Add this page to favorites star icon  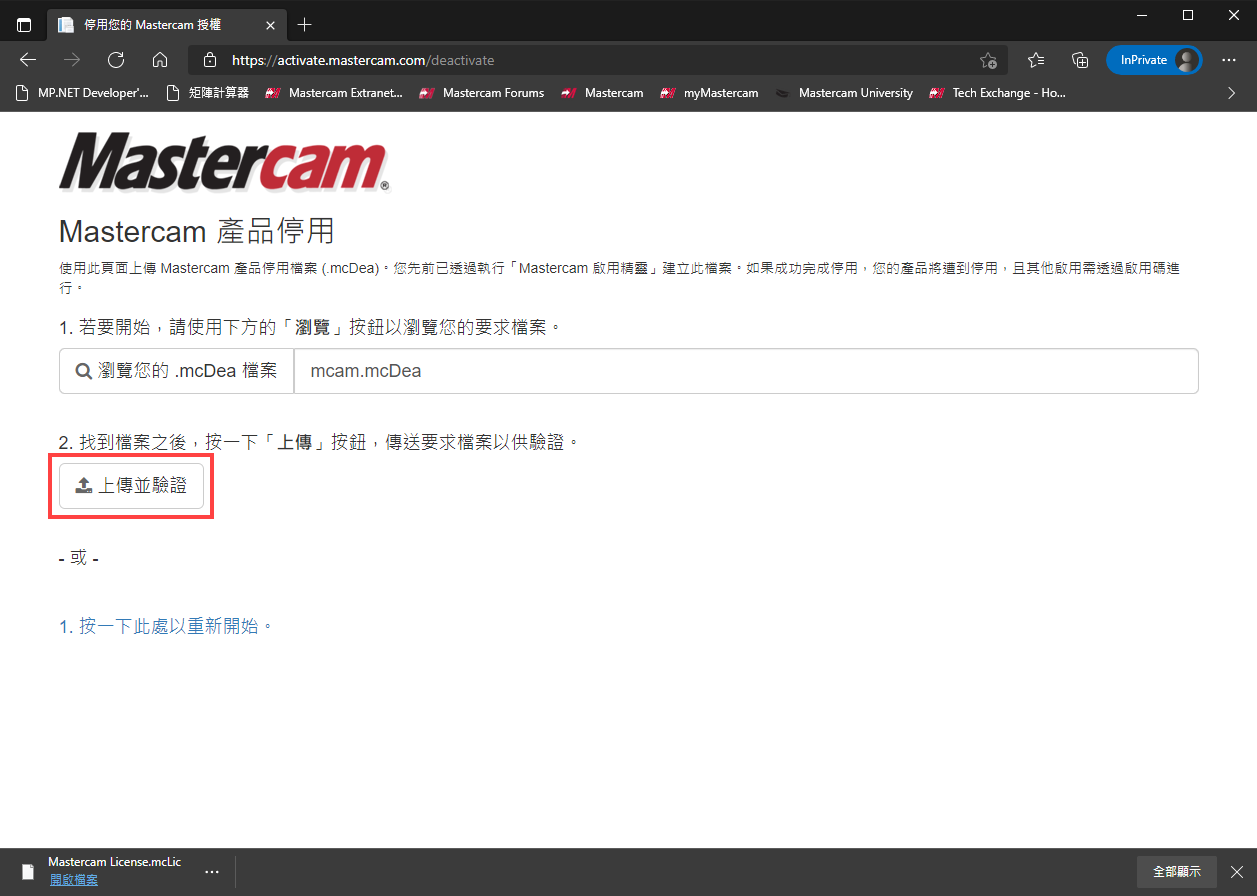point(988,60)
